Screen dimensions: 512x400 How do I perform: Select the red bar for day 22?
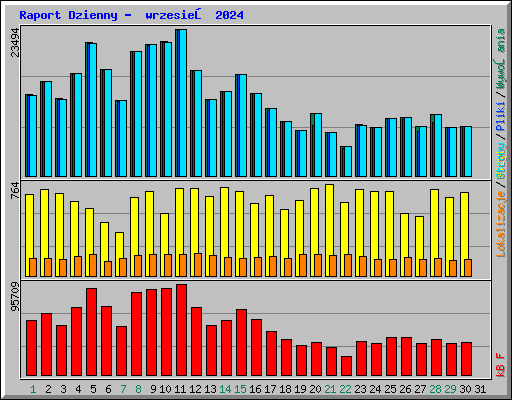(x=347, y=366)
